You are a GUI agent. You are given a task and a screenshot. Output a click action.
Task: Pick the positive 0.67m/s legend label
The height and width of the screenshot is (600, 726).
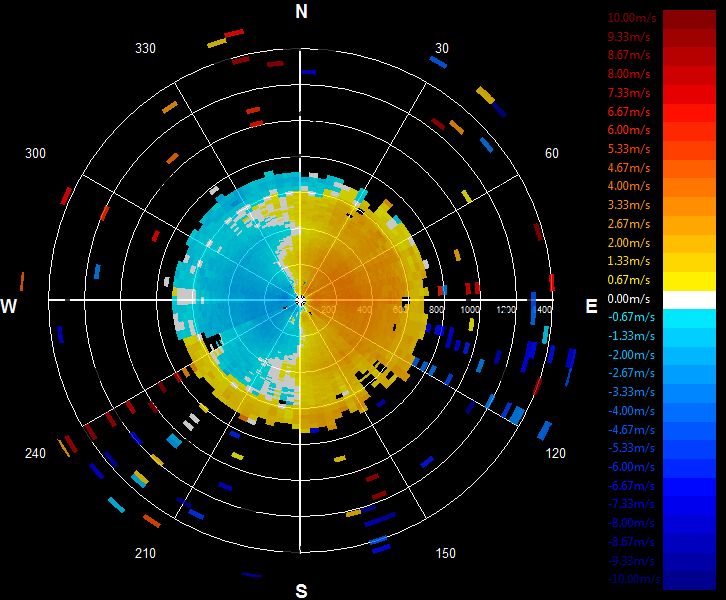point(629,280)
